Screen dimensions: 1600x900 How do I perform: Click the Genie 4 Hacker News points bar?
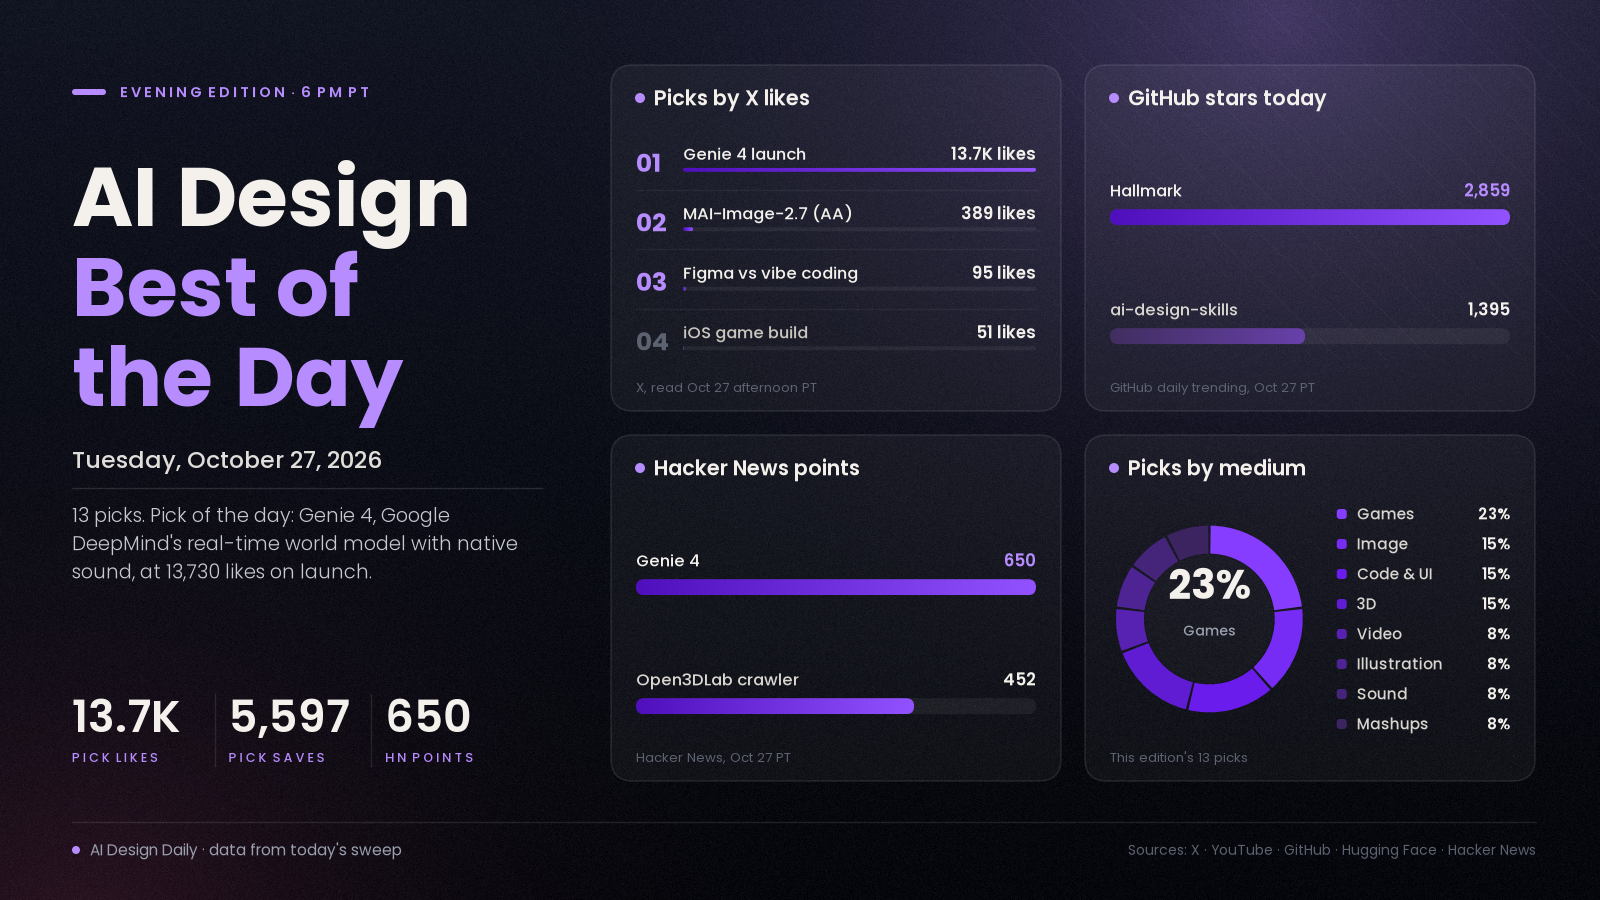(836, 587)
